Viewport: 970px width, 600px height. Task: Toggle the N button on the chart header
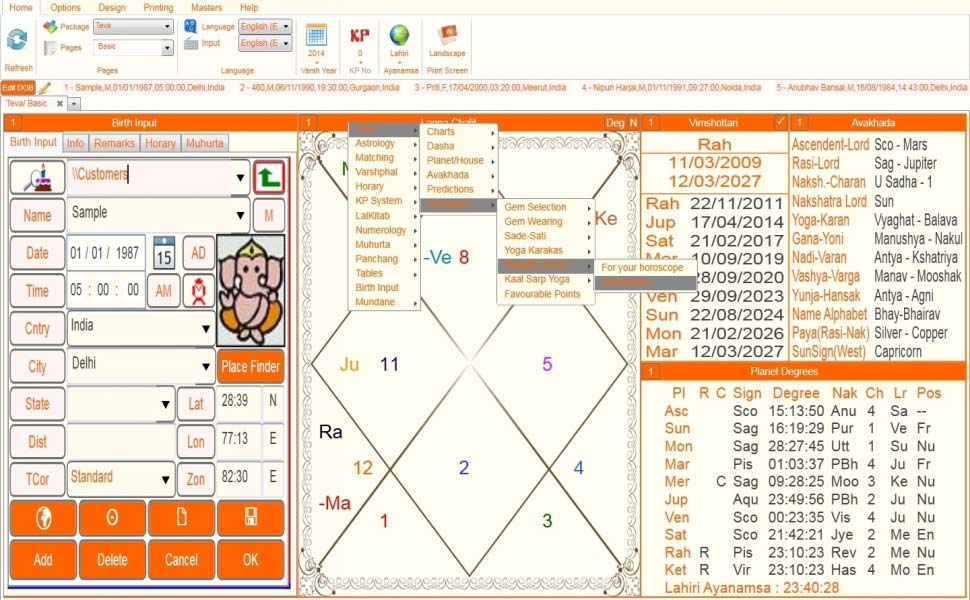pos(633,122)
